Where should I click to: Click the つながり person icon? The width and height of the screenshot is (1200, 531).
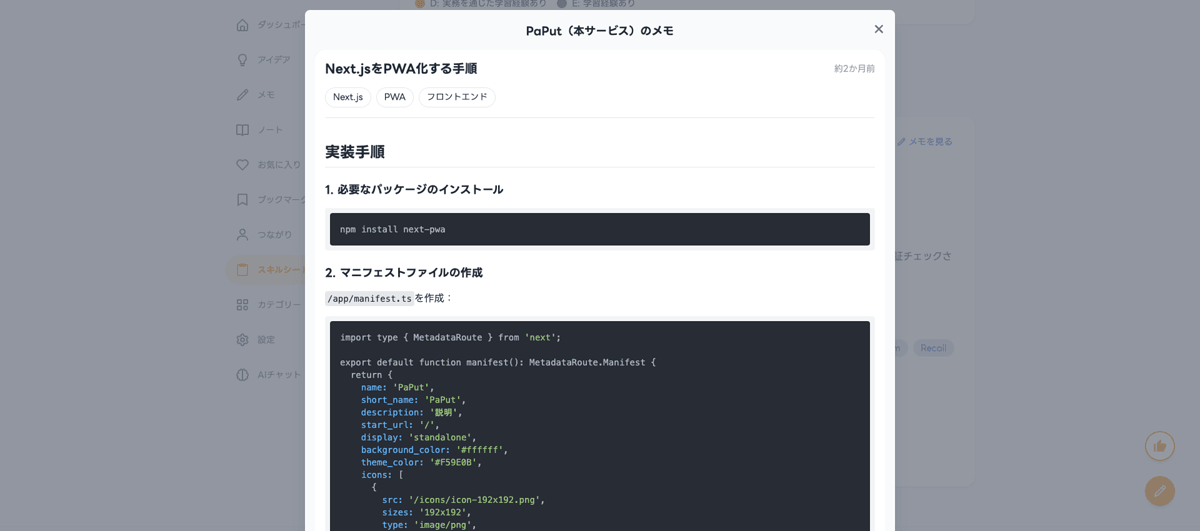(242, 234)
